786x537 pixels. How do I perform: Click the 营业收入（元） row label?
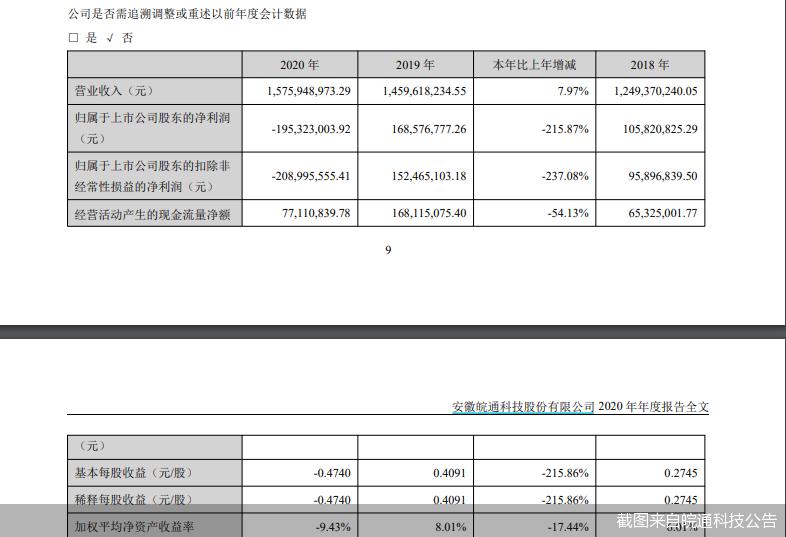tap(114, 91)
